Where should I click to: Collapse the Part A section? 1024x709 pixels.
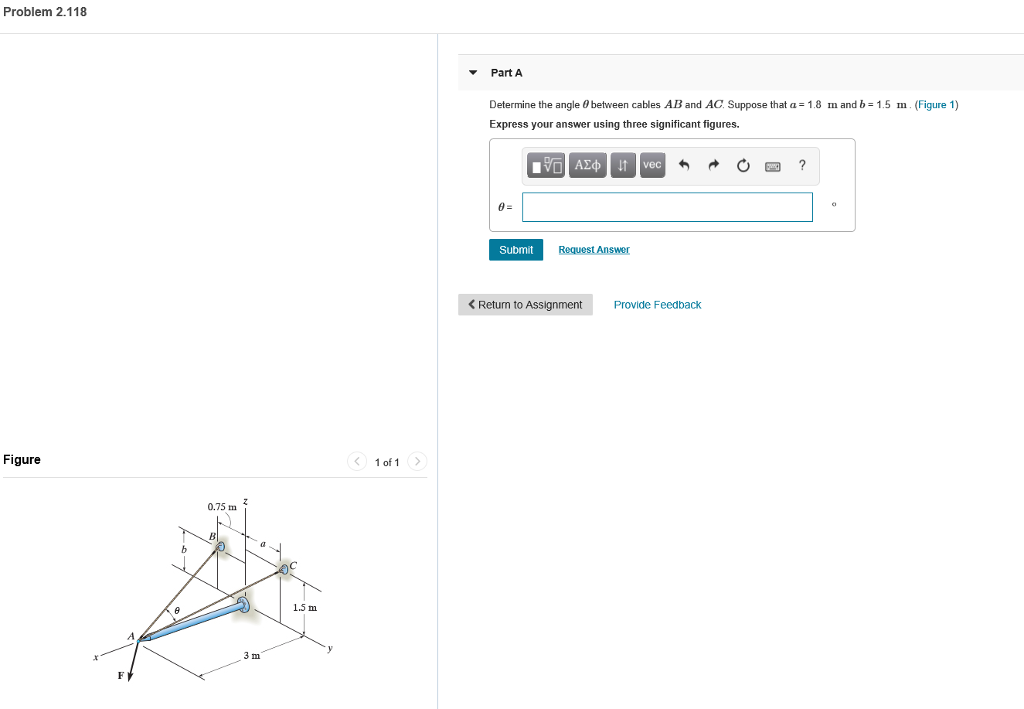[x=473, y=72]
